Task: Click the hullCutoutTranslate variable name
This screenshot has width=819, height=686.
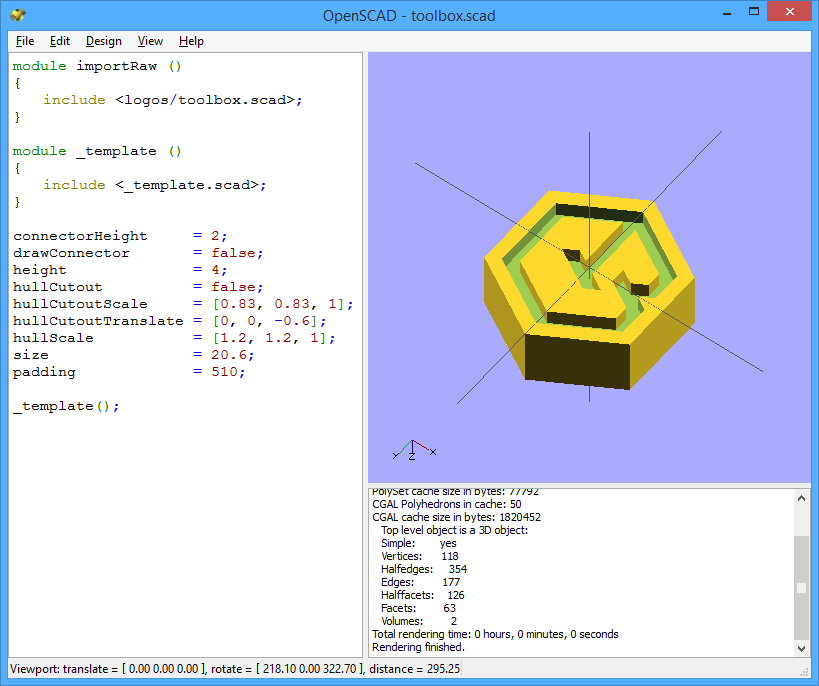Action: (98, 321)
